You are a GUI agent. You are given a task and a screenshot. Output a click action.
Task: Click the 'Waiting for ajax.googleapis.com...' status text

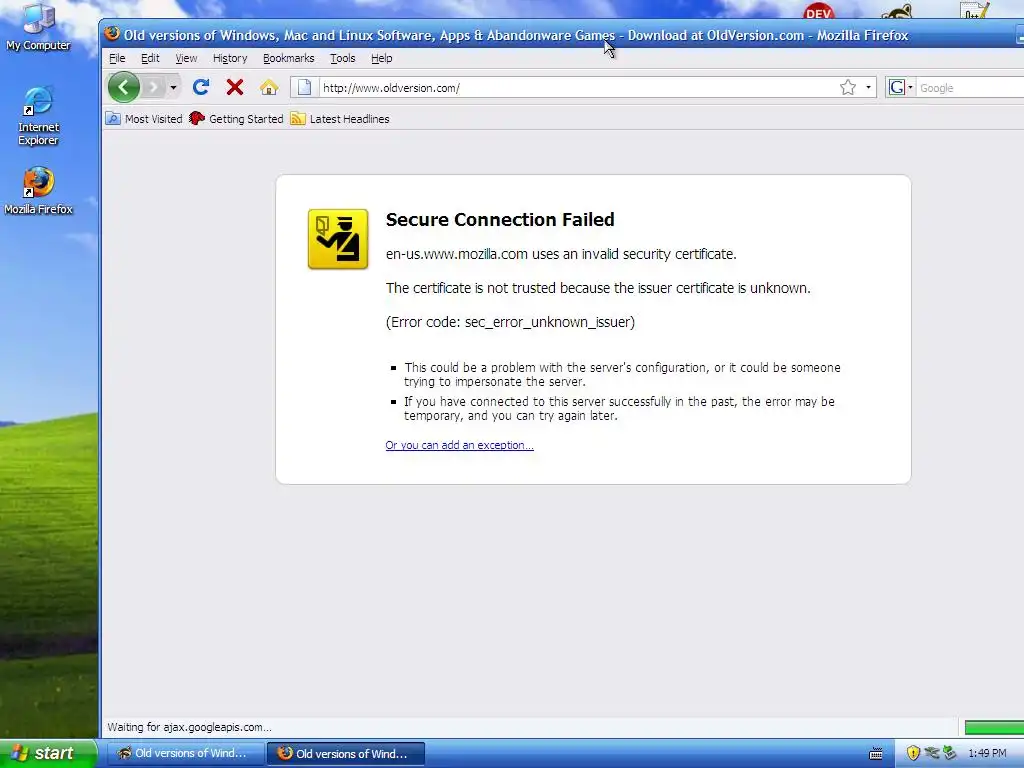(189, 727)
